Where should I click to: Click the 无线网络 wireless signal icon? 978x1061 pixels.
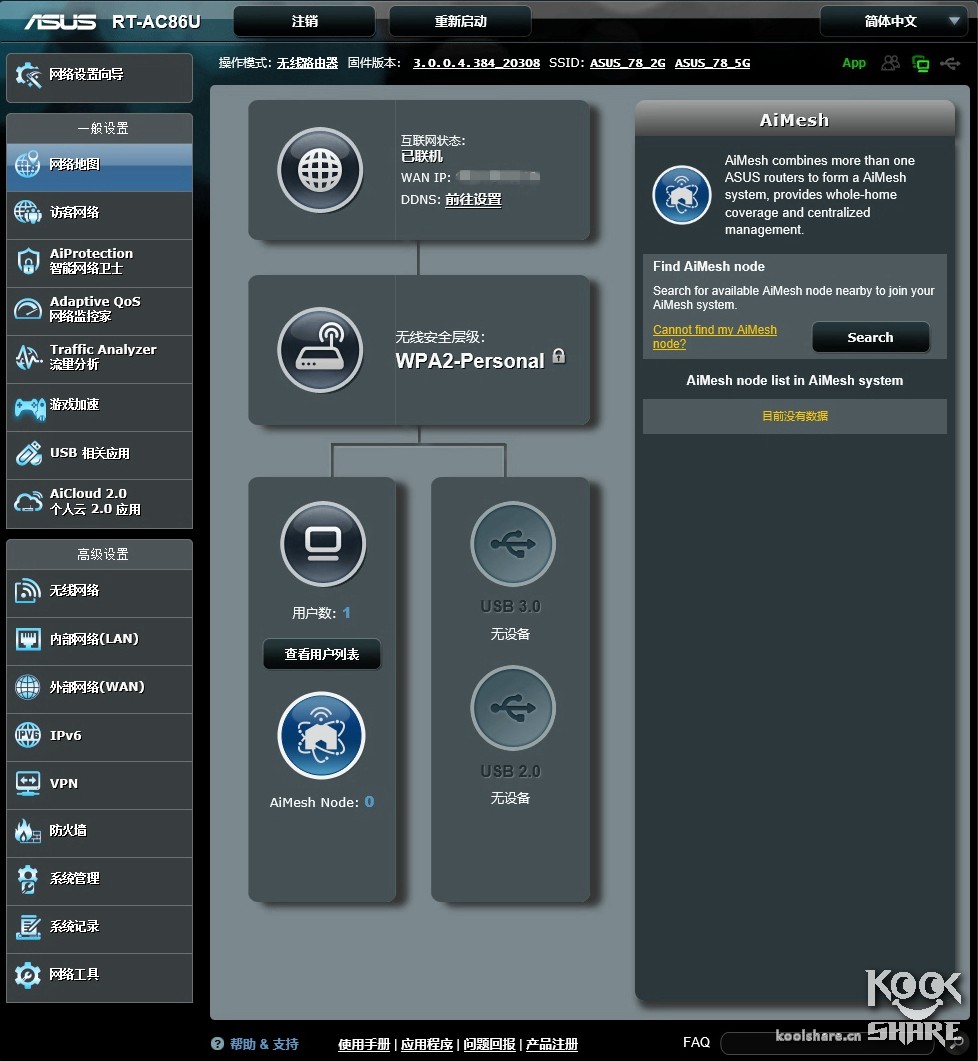[28, 591]
